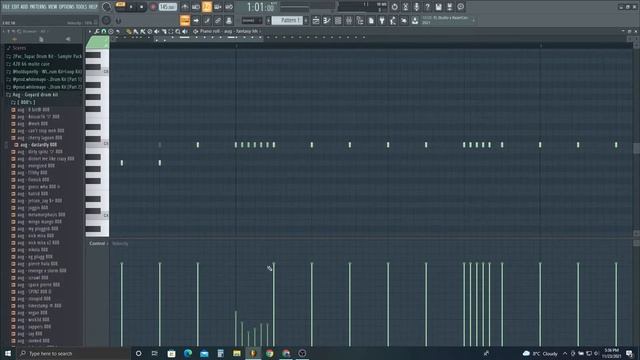Toggle the auto-scroll arrow button
This screenshot has width=640, height=360.
click(x=196, y=20)
